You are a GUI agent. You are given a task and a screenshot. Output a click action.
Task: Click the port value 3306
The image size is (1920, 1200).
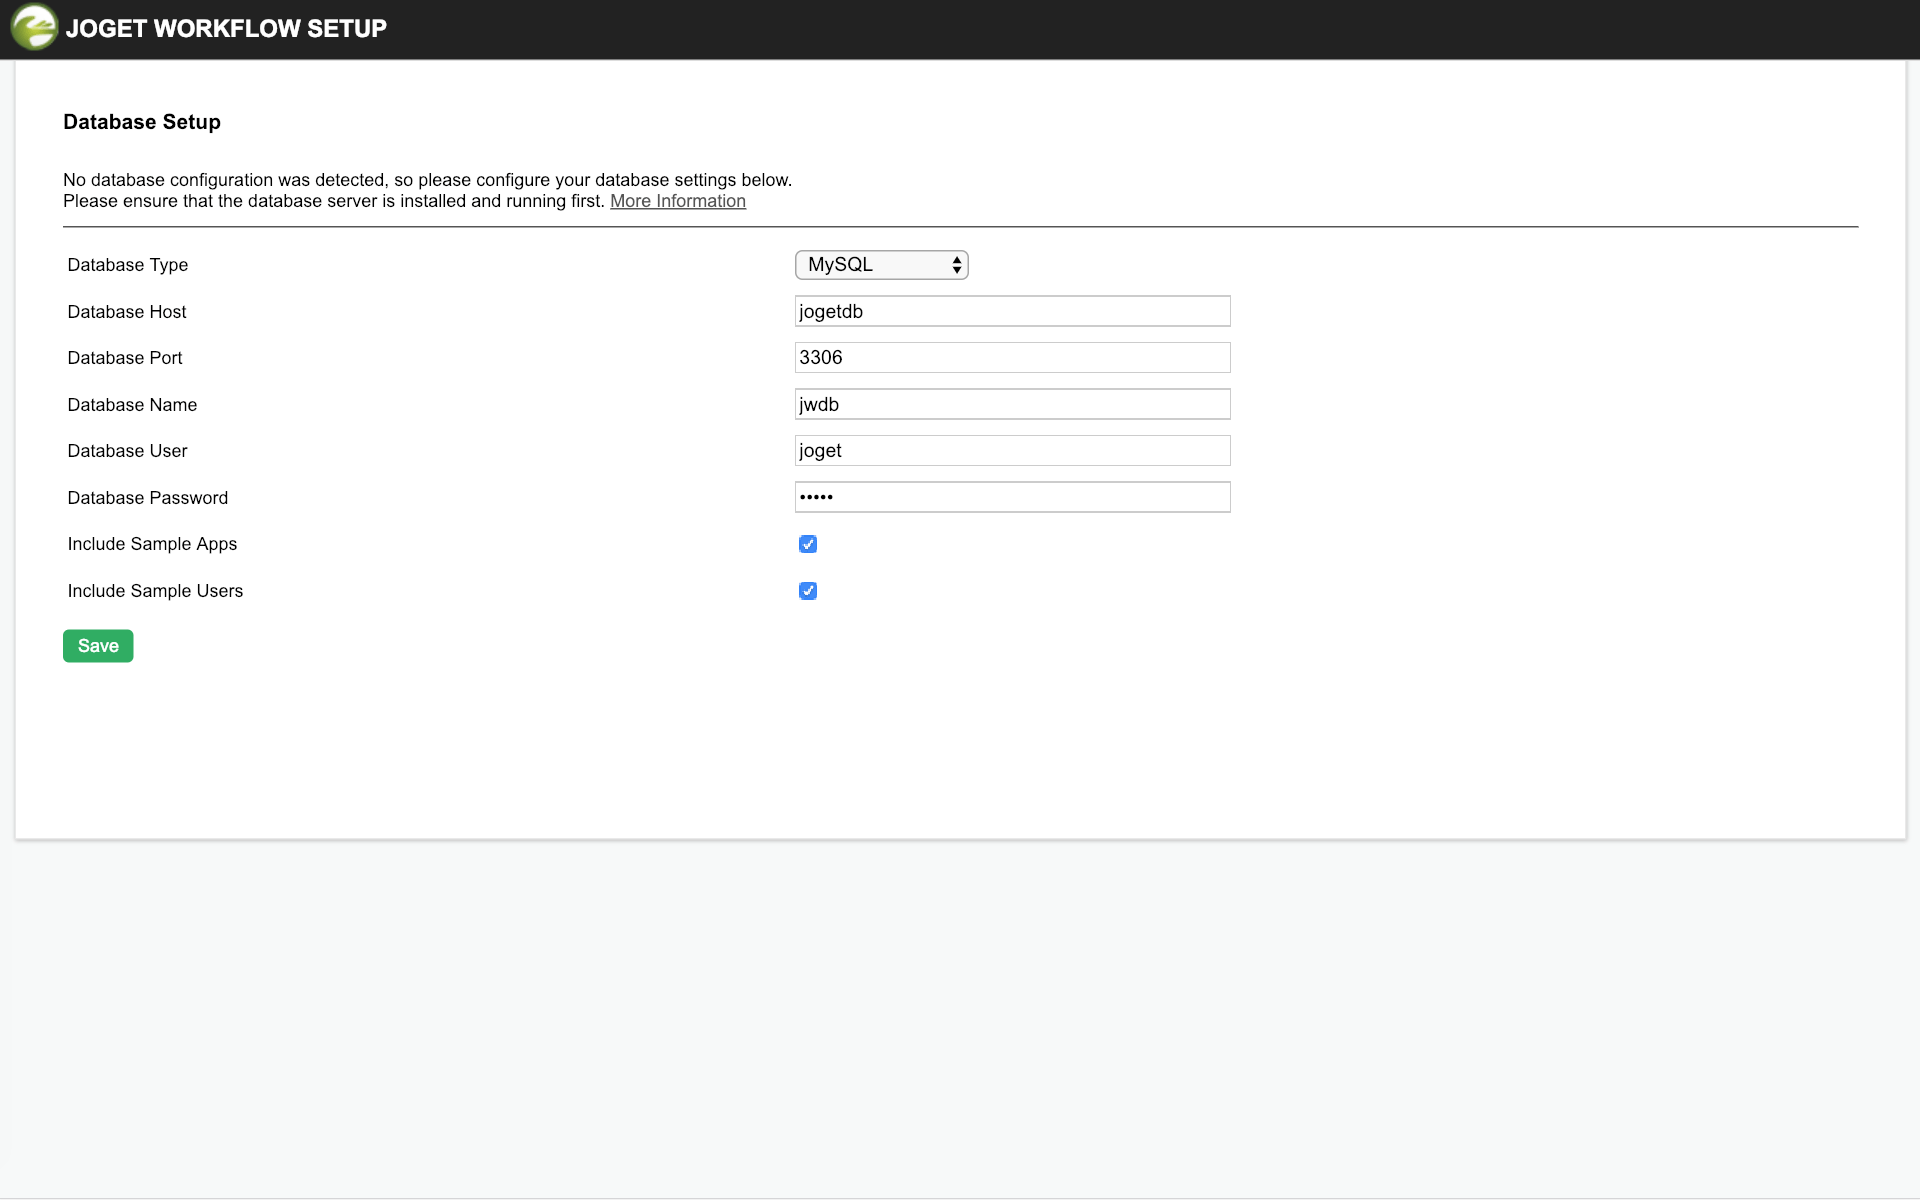click(820, 357)
